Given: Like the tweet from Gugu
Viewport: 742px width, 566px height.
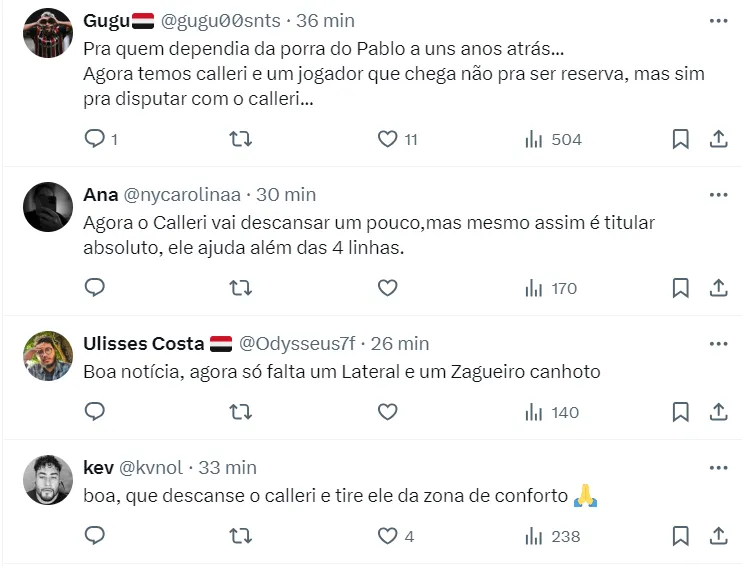Looking at the screenshot, I should 387,139.
